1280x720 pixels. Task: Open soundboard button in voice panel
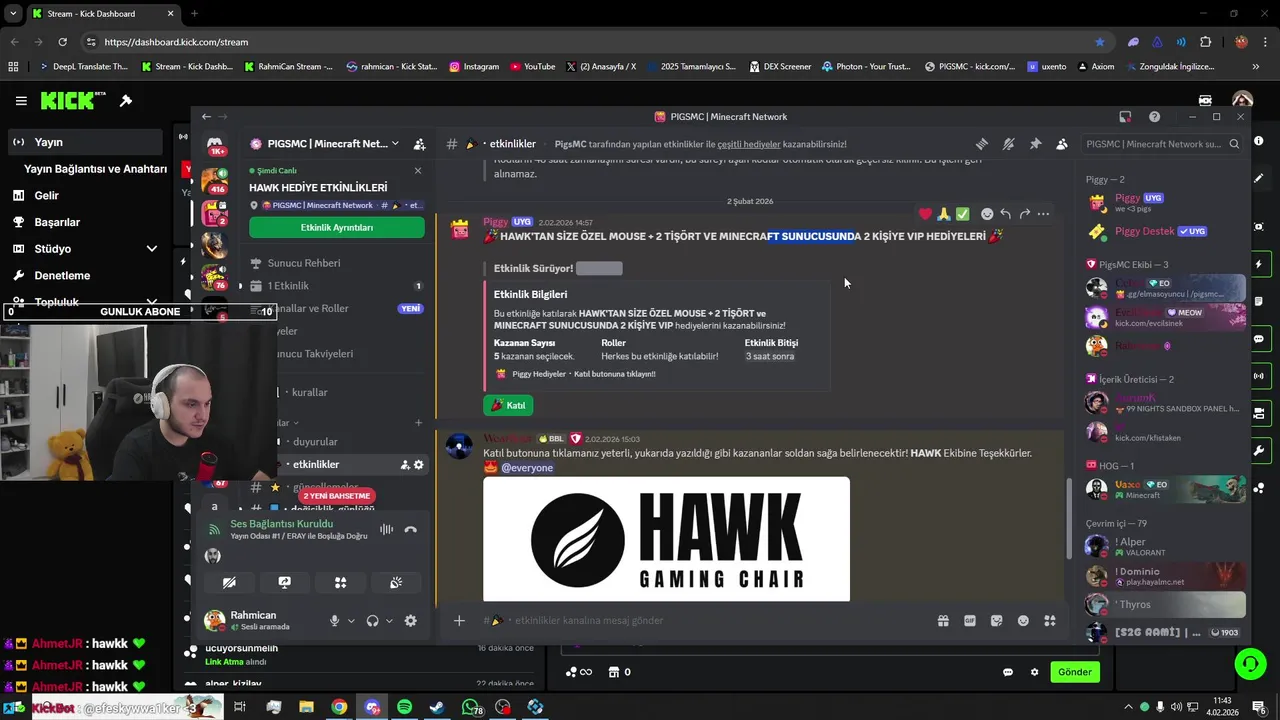(396, 582)
